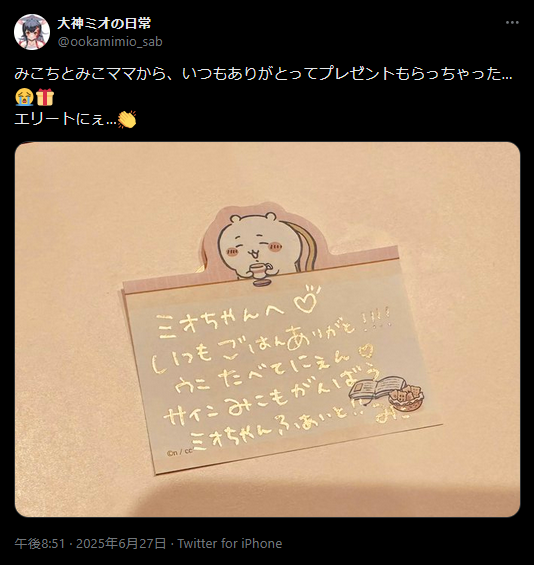Click the drawn heart beside ミオちゃんへ
Image resolution: width=534 pixels, height=565 pixels.
point(307,299)
